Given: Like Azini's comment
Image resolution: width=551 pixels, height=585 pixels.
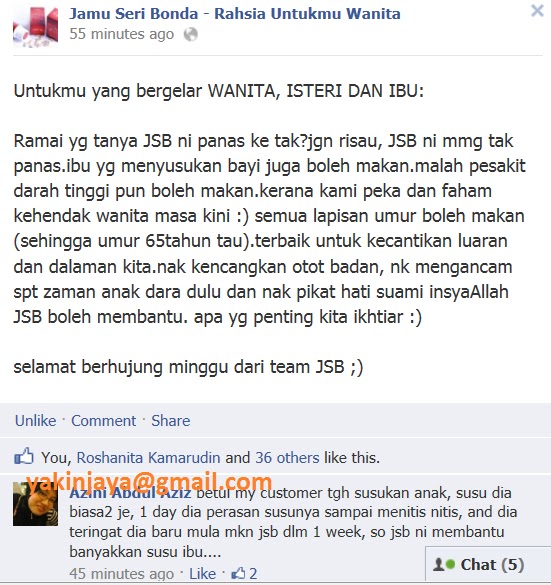Looking at the screenshot, I should [x=203, y=574].
